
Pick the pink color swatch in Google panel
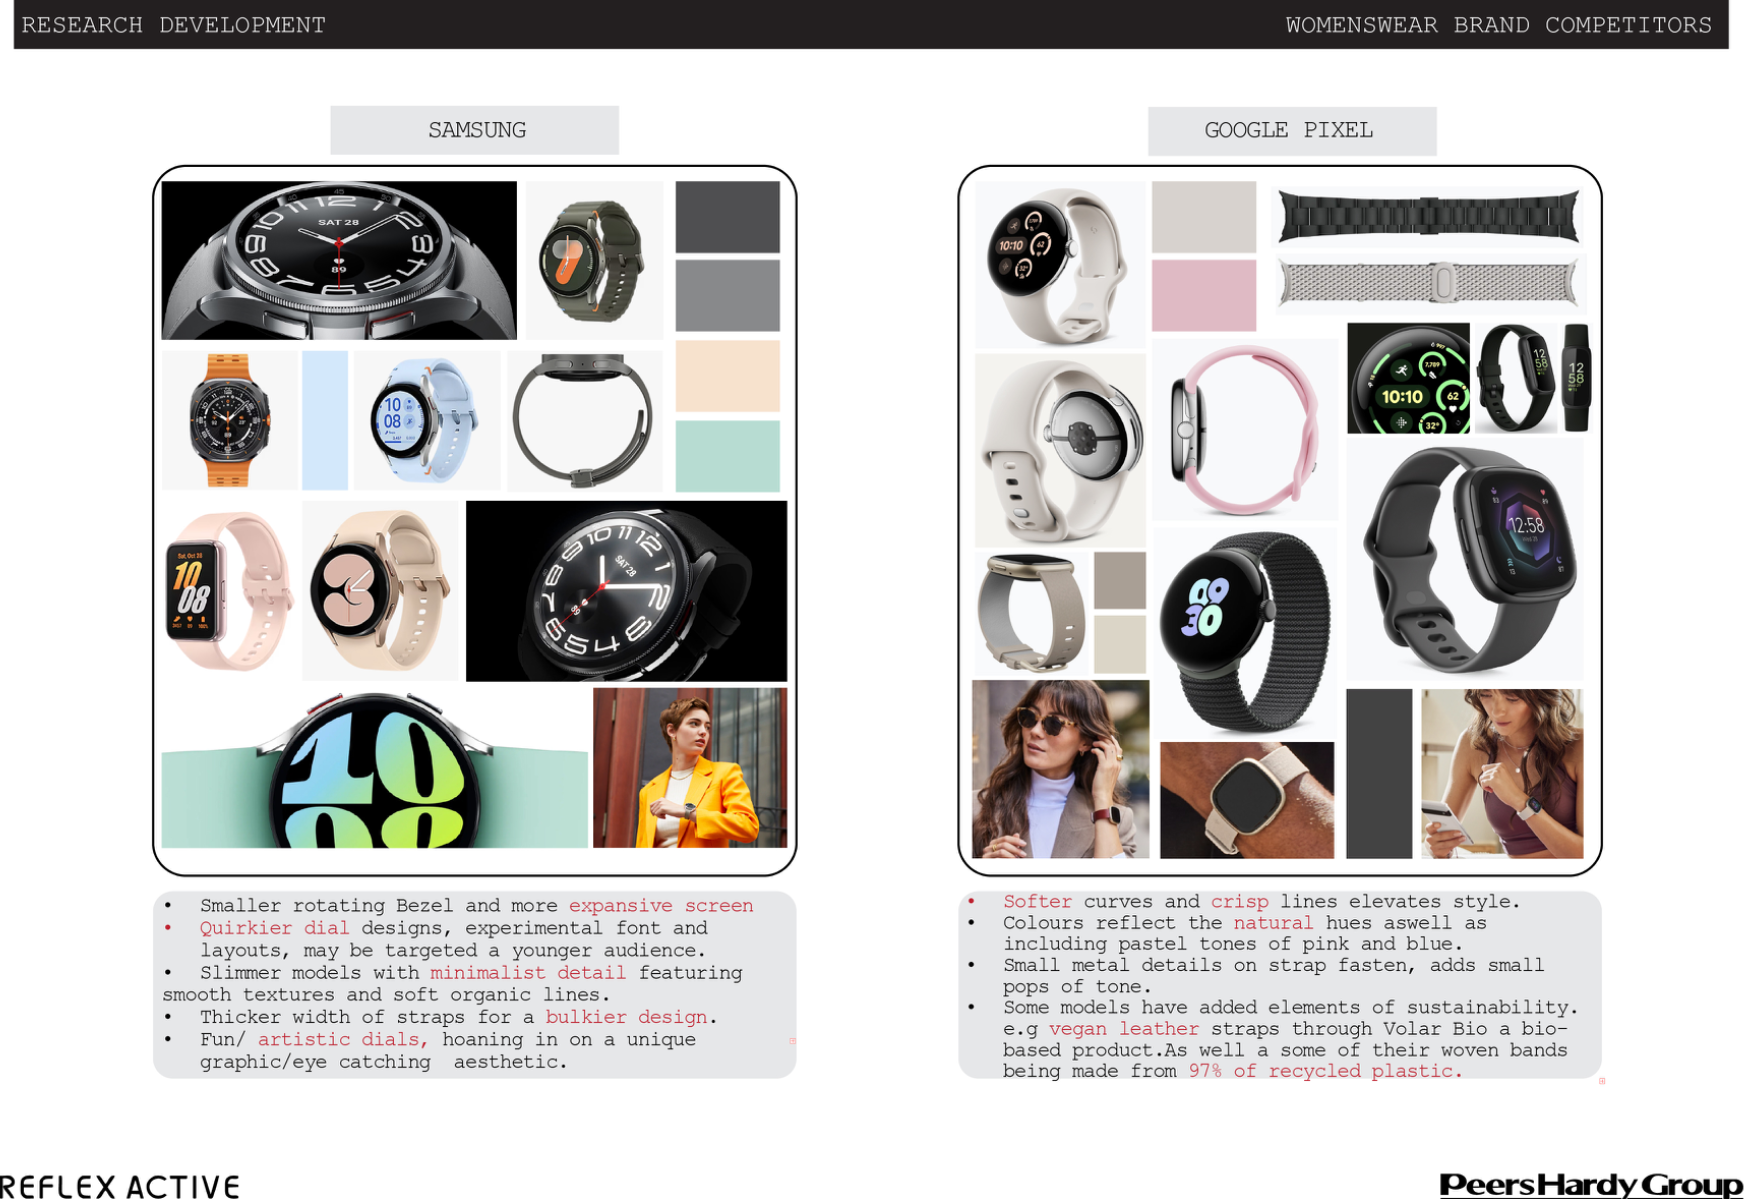(x=1203, y=296)
